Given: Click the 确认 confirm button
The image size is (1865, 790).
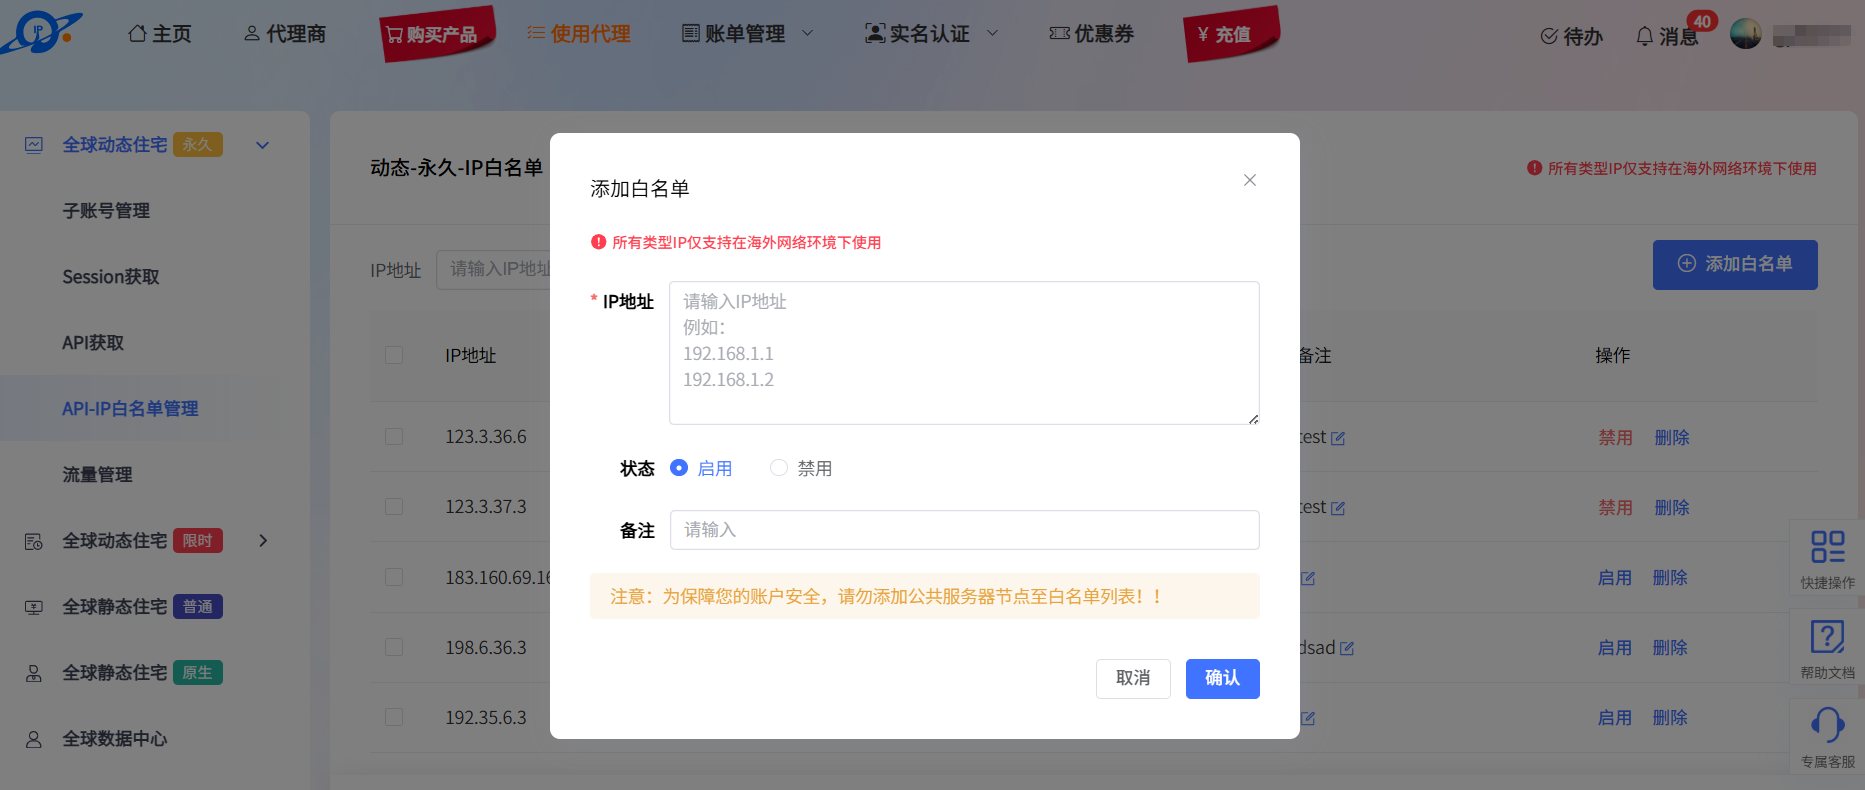Looking at the screenshot, I should (x=1222, y=679).
